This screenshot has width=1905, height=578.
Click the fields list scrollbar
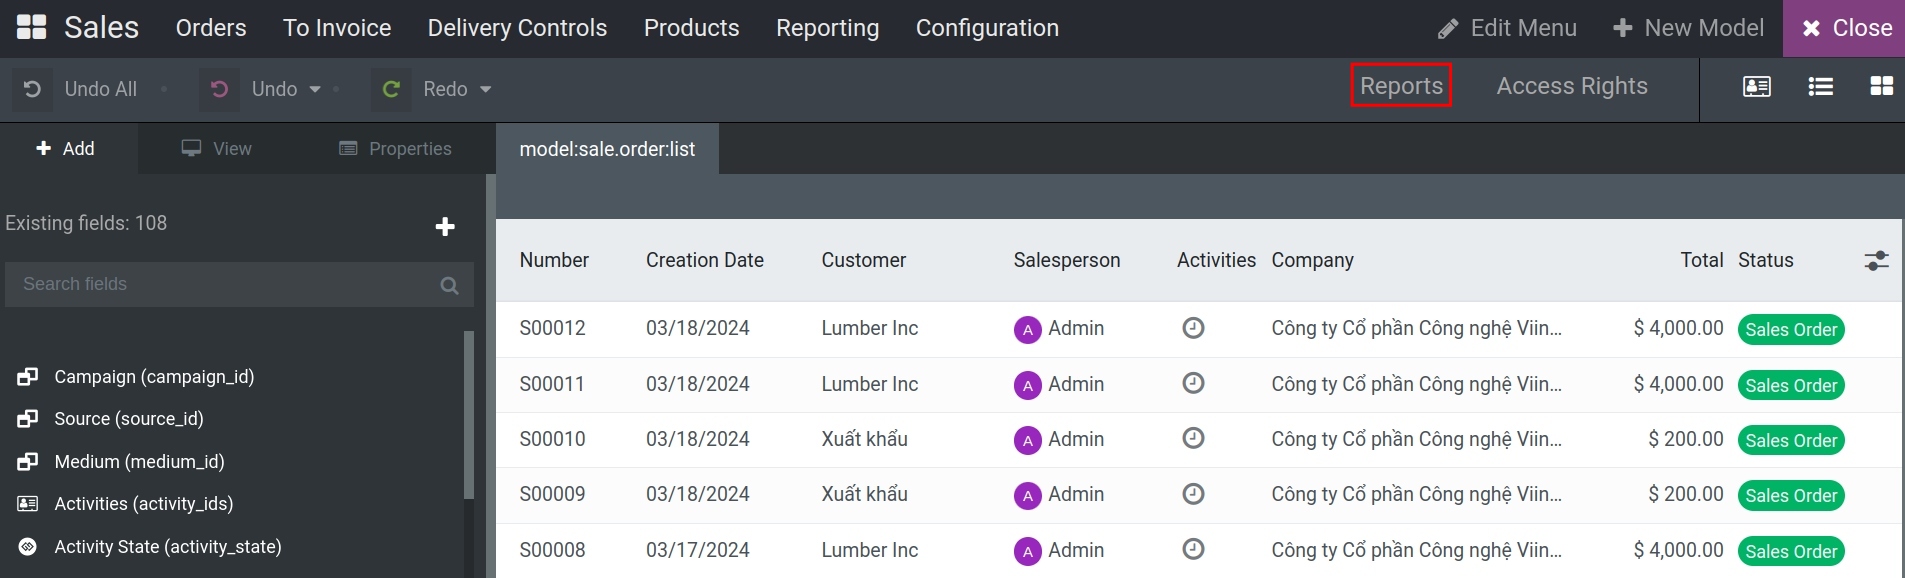tap(469, 414)
